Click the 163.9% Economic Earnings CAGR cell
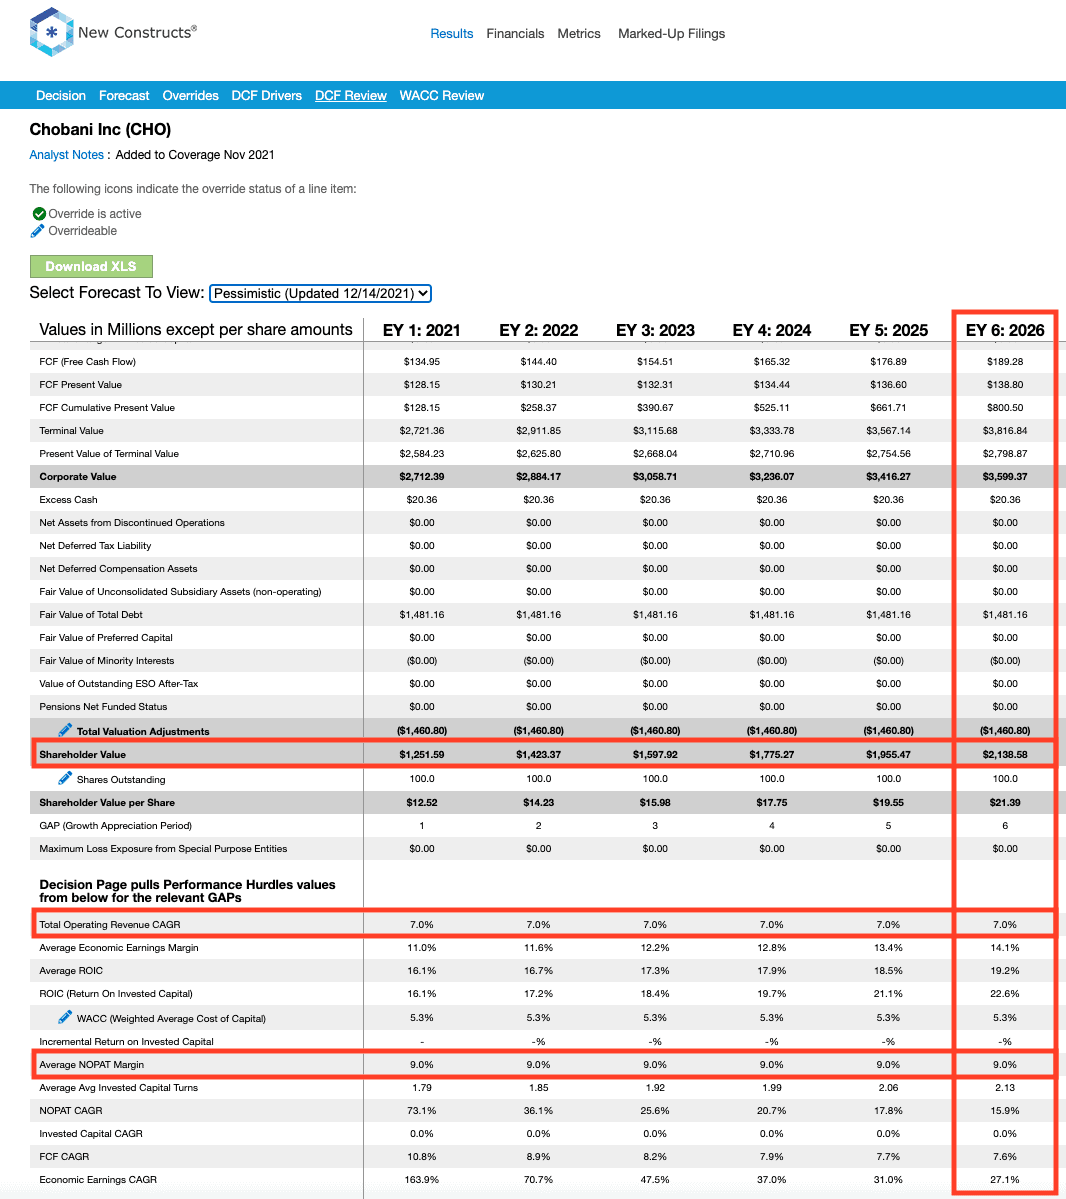The image size is (1066, 1199). click(422, 1179)
